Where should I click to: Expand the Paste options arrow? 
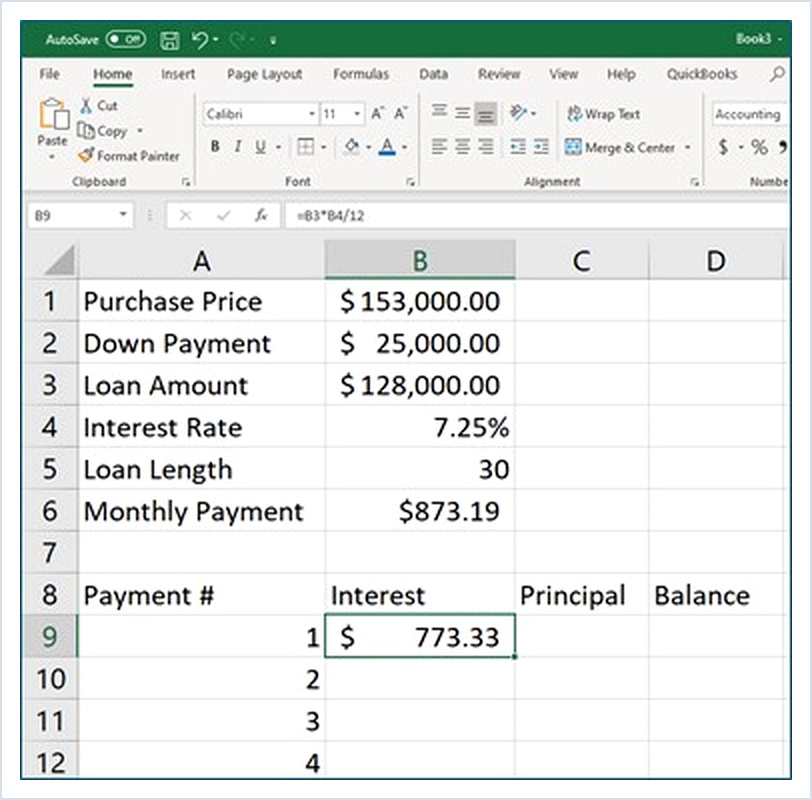tap(52, 156)
